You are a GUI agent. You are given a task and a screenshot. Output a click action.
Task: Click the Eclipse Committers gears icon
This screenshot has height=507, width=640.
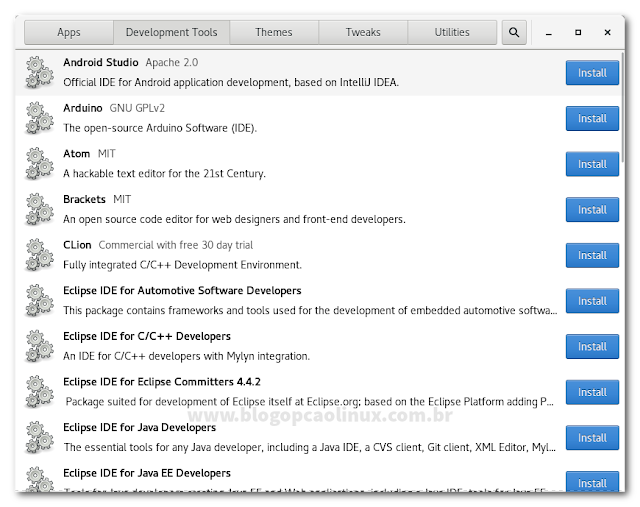coord(39,393)
